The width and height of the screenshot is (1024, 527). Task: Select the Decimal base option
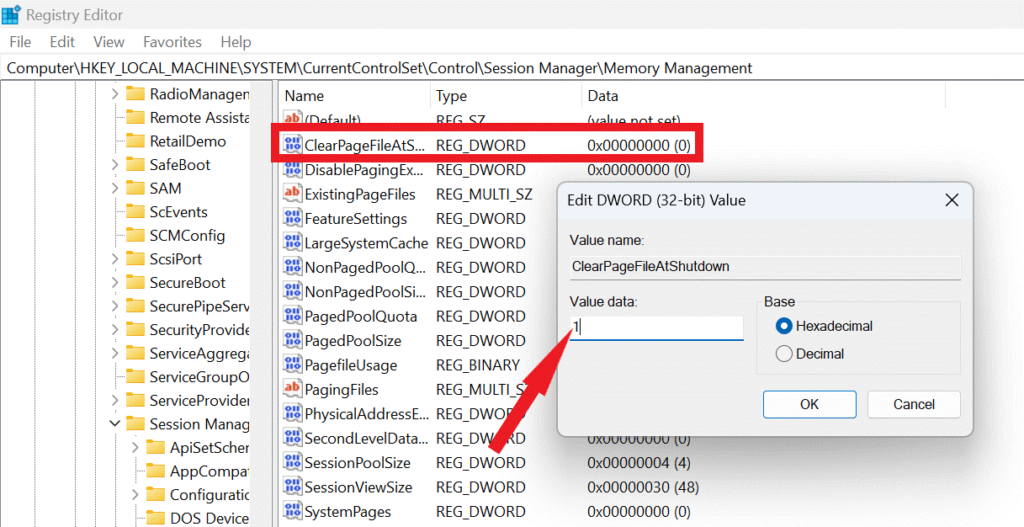point(784,354)
